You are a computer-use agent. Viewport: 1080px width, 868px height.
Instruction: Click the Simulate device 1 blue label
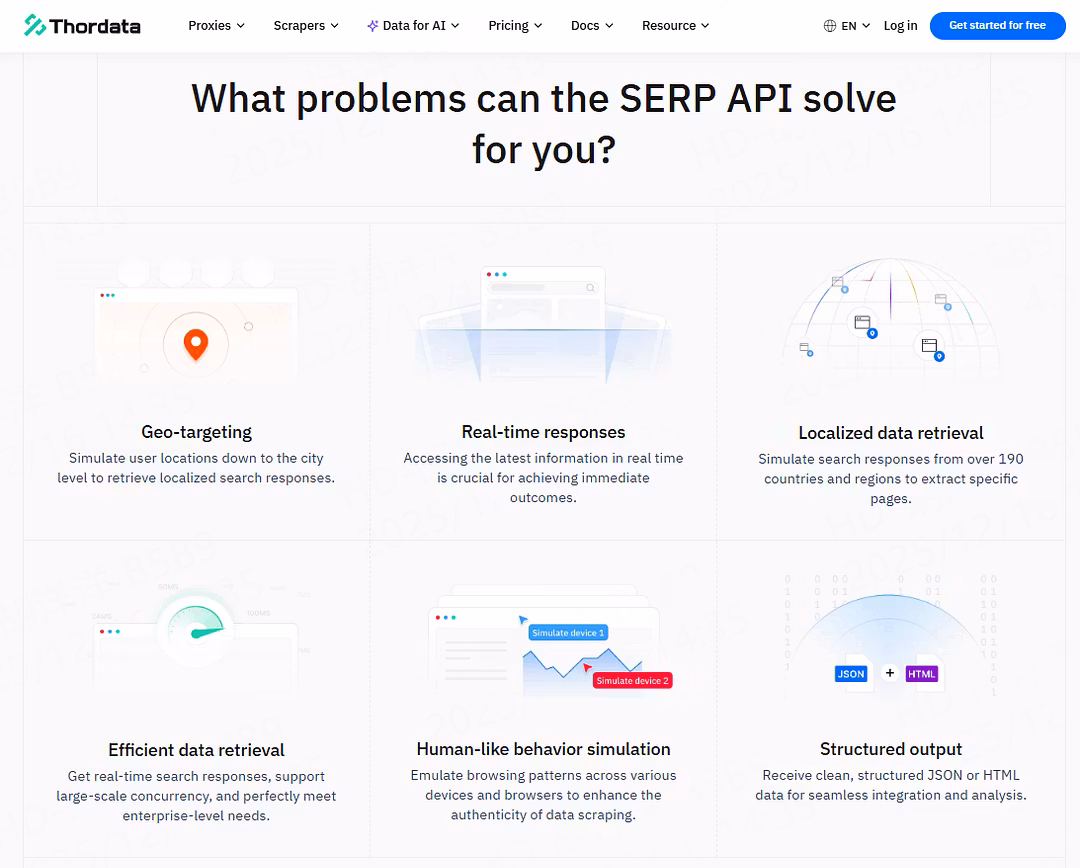(567, 633)
